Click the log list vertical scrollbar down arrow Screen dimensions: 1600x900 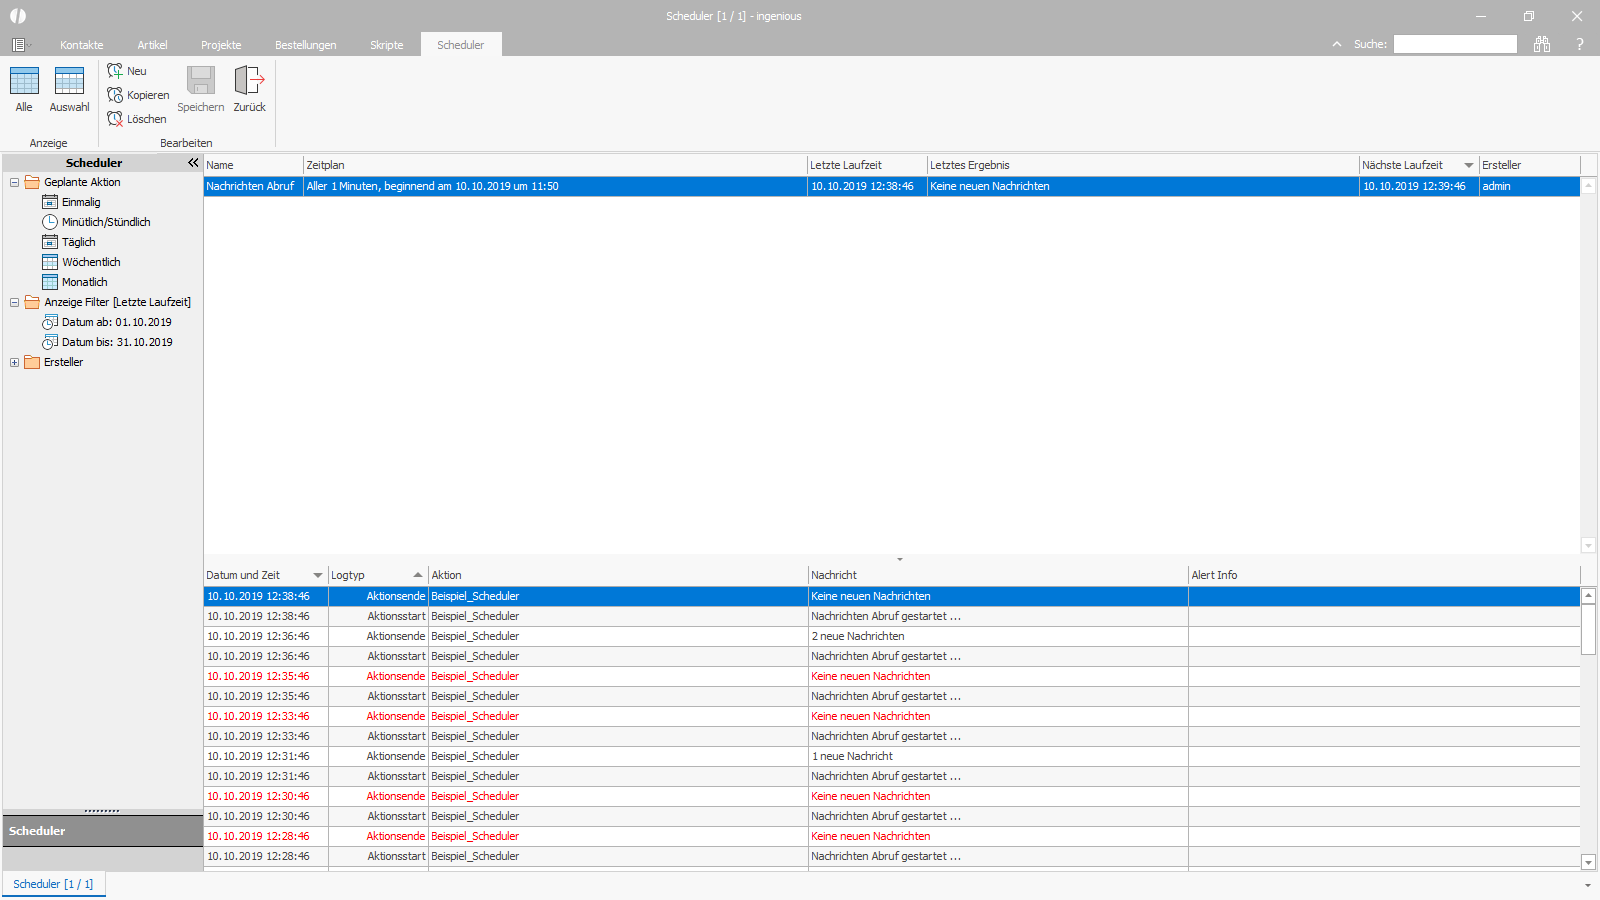pyautogui.click(x=1588, y=862)
